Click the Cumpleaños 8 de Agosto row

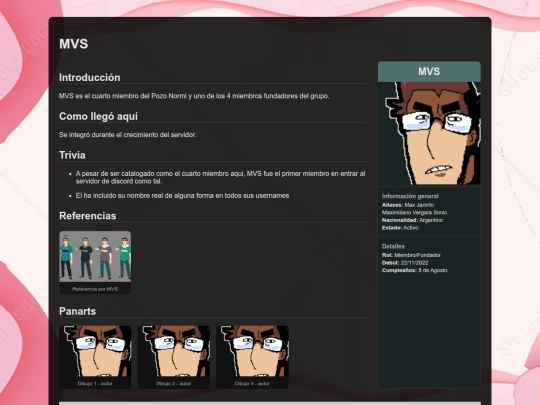tap(415, 270)
